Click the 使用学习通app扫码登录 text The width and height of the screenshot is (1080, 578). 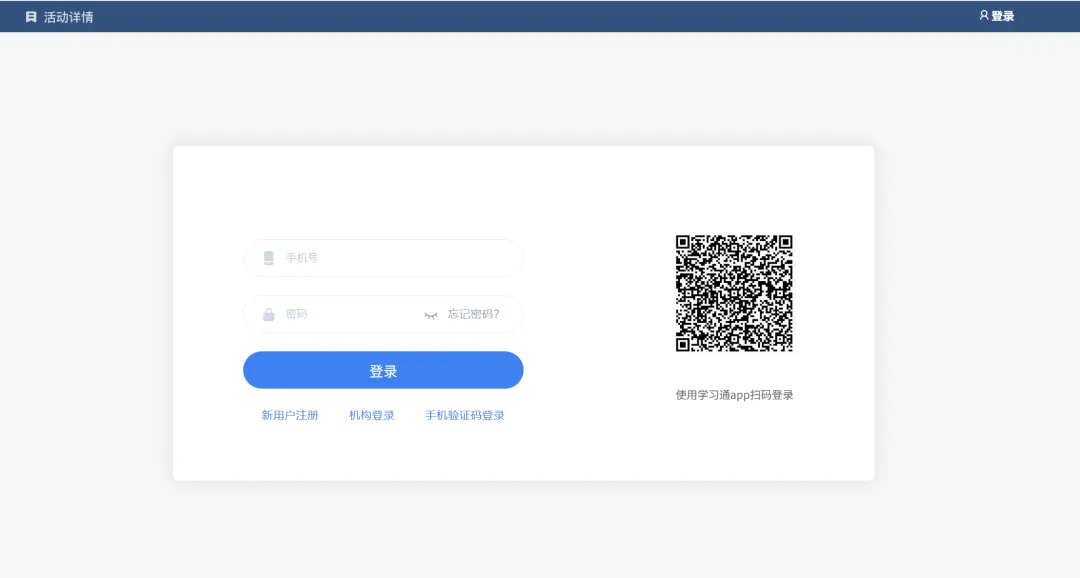(734, 395)
